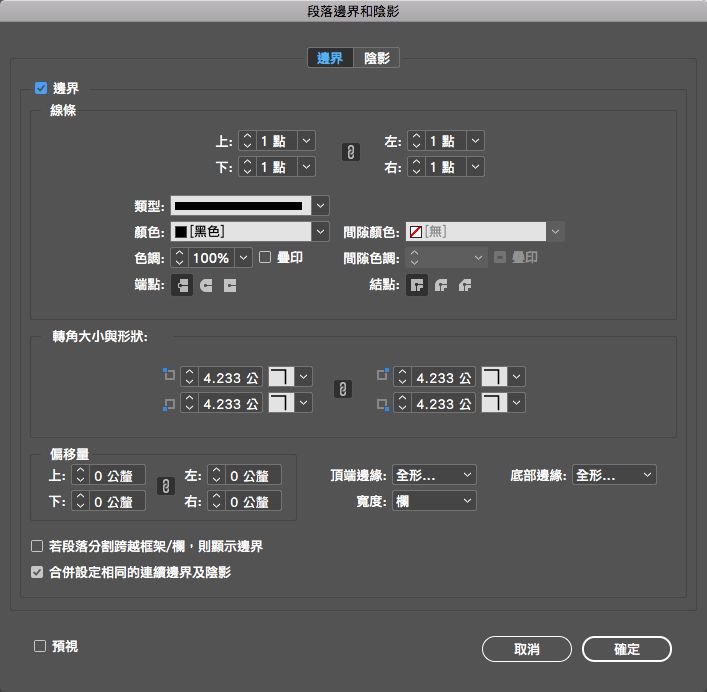This screenshot has height=692, width=707.
Task: Click the disabled 疊印 checkbox beside 間隙色調
Action: point(500,257)
